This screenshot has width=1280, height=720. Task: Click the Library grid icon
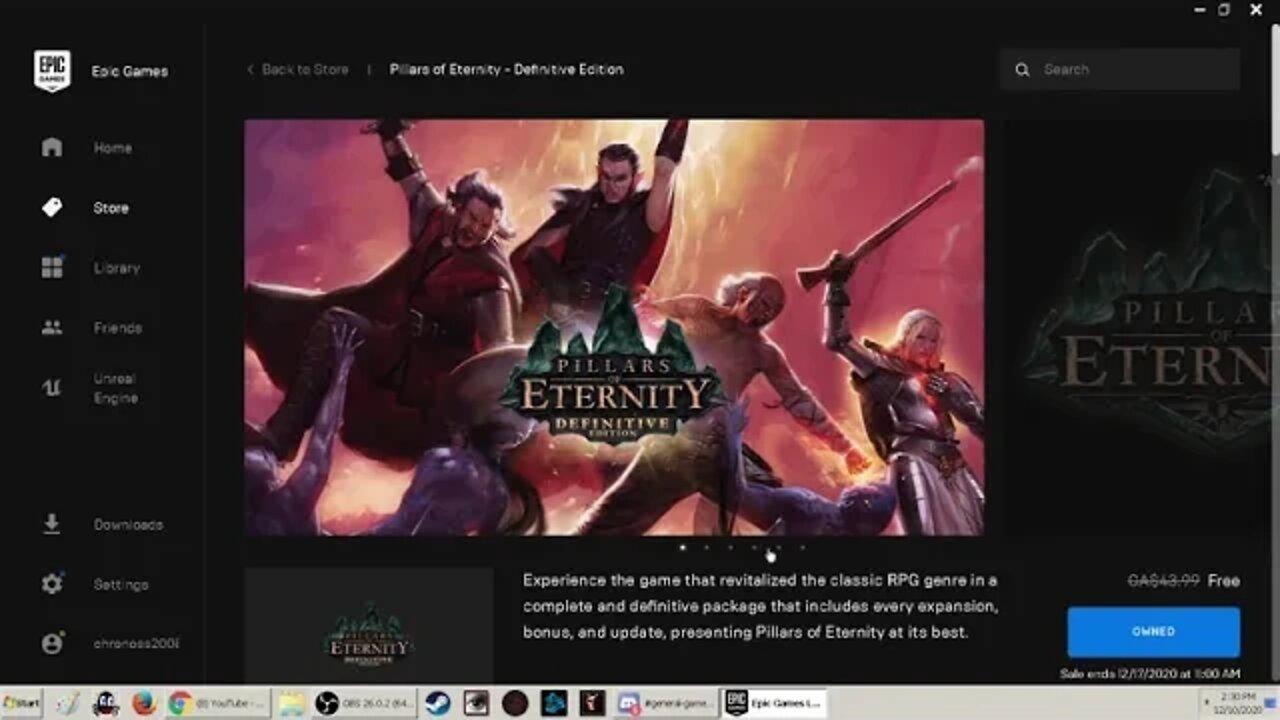(52, 268)
